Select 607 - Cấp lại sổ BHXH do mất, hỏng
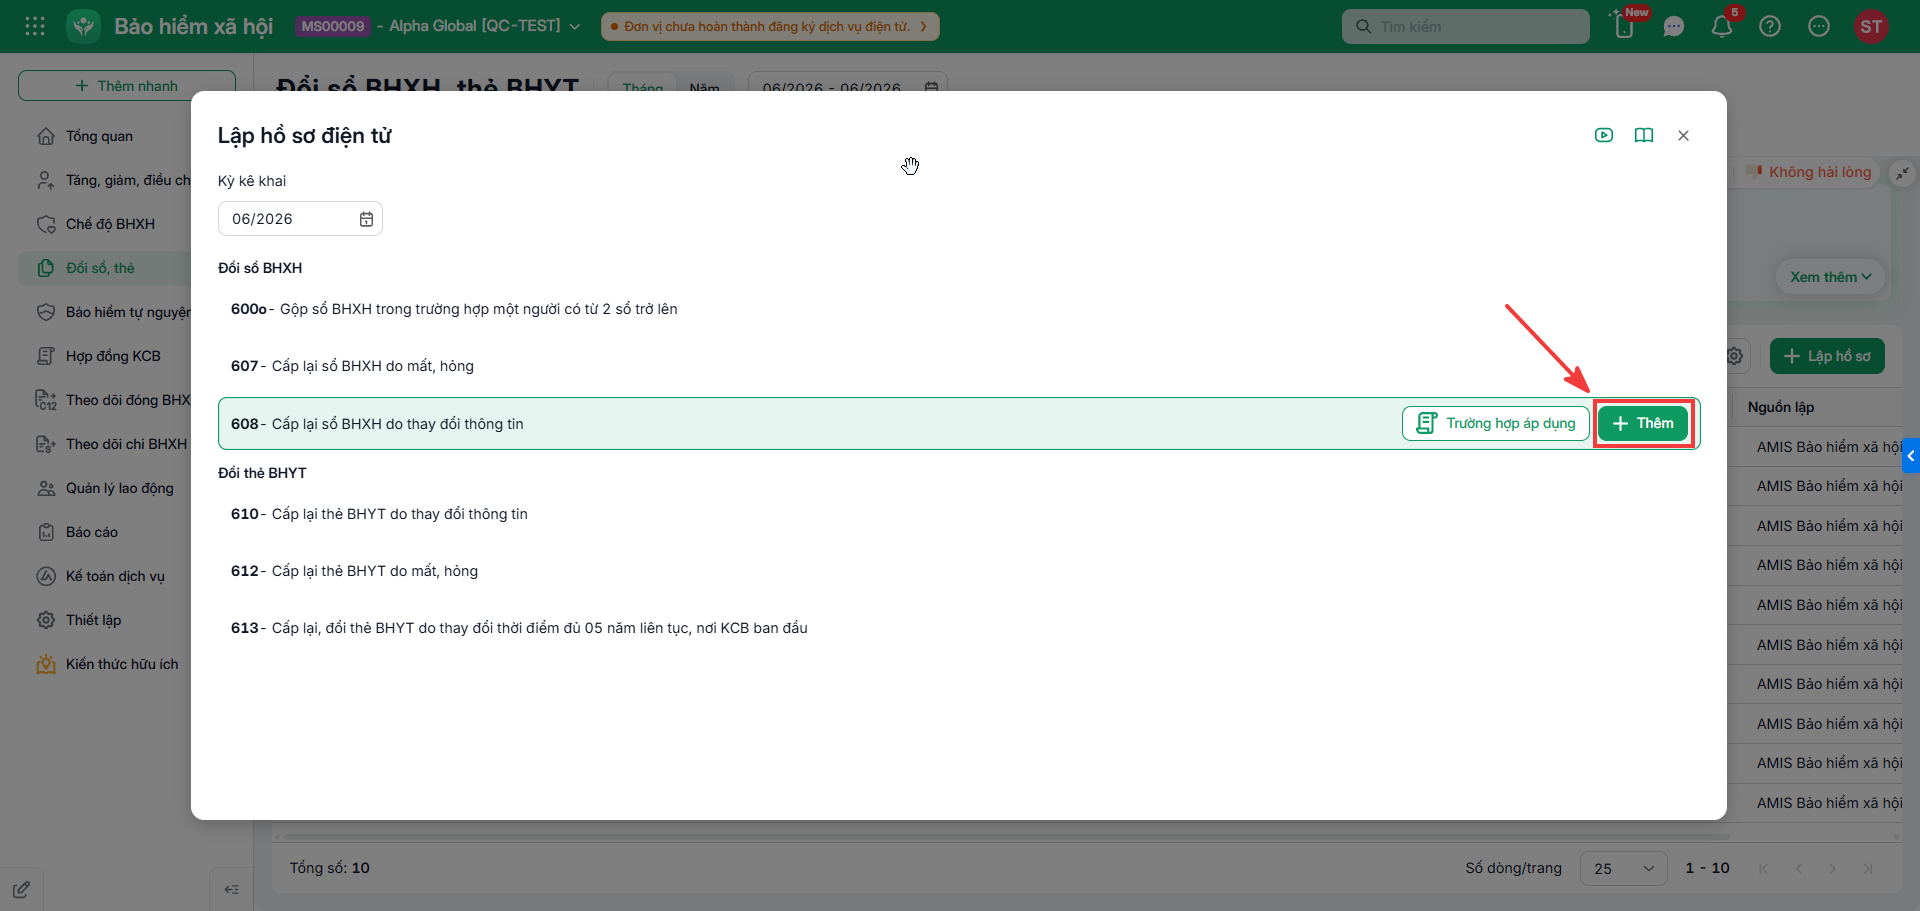 (x=959, y=366)
